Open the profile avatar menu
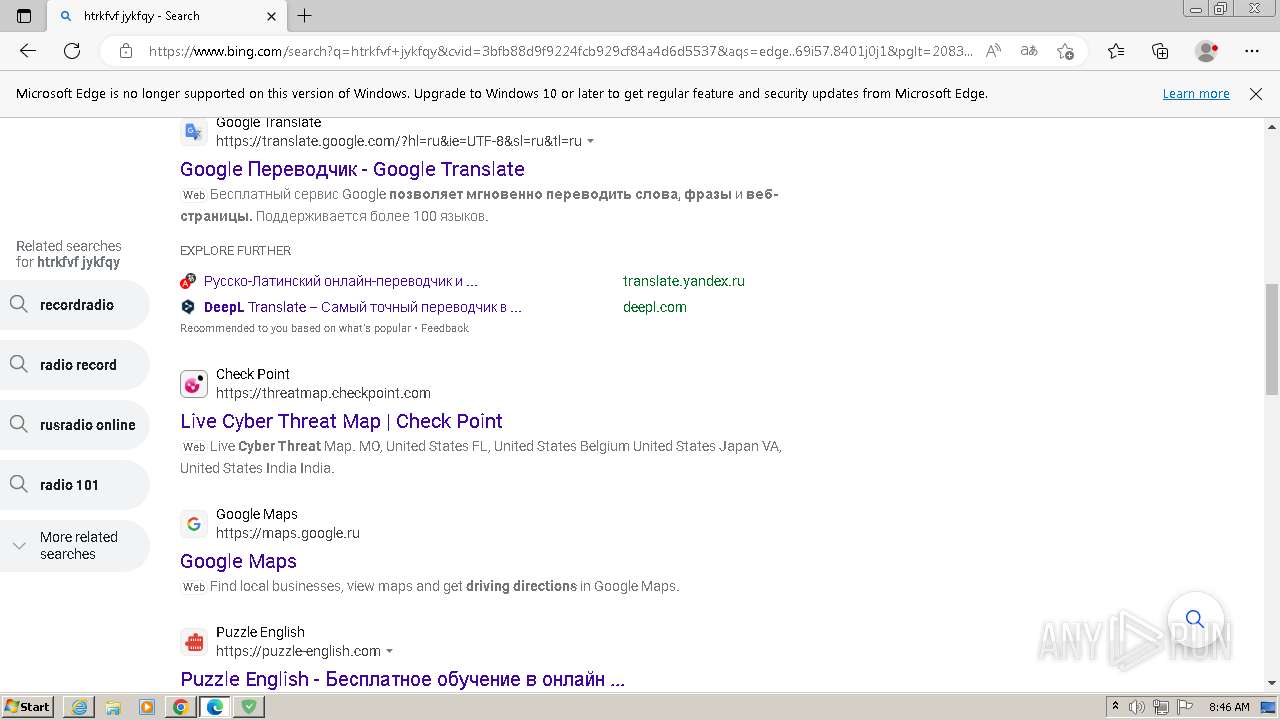Screen dimensions: 1280x720 coord(1207,51)
